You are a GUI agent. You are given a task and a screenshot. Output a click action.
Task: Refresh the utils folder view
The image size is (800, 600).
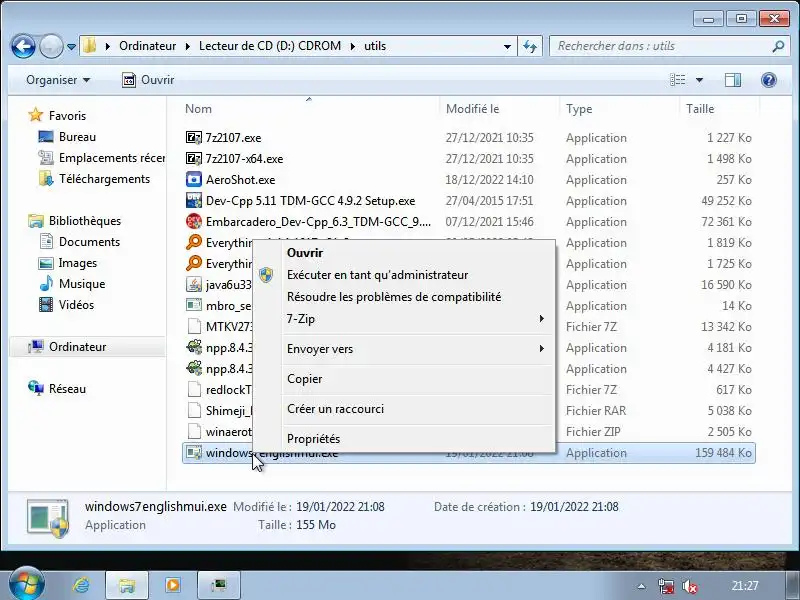click(530, 46)
